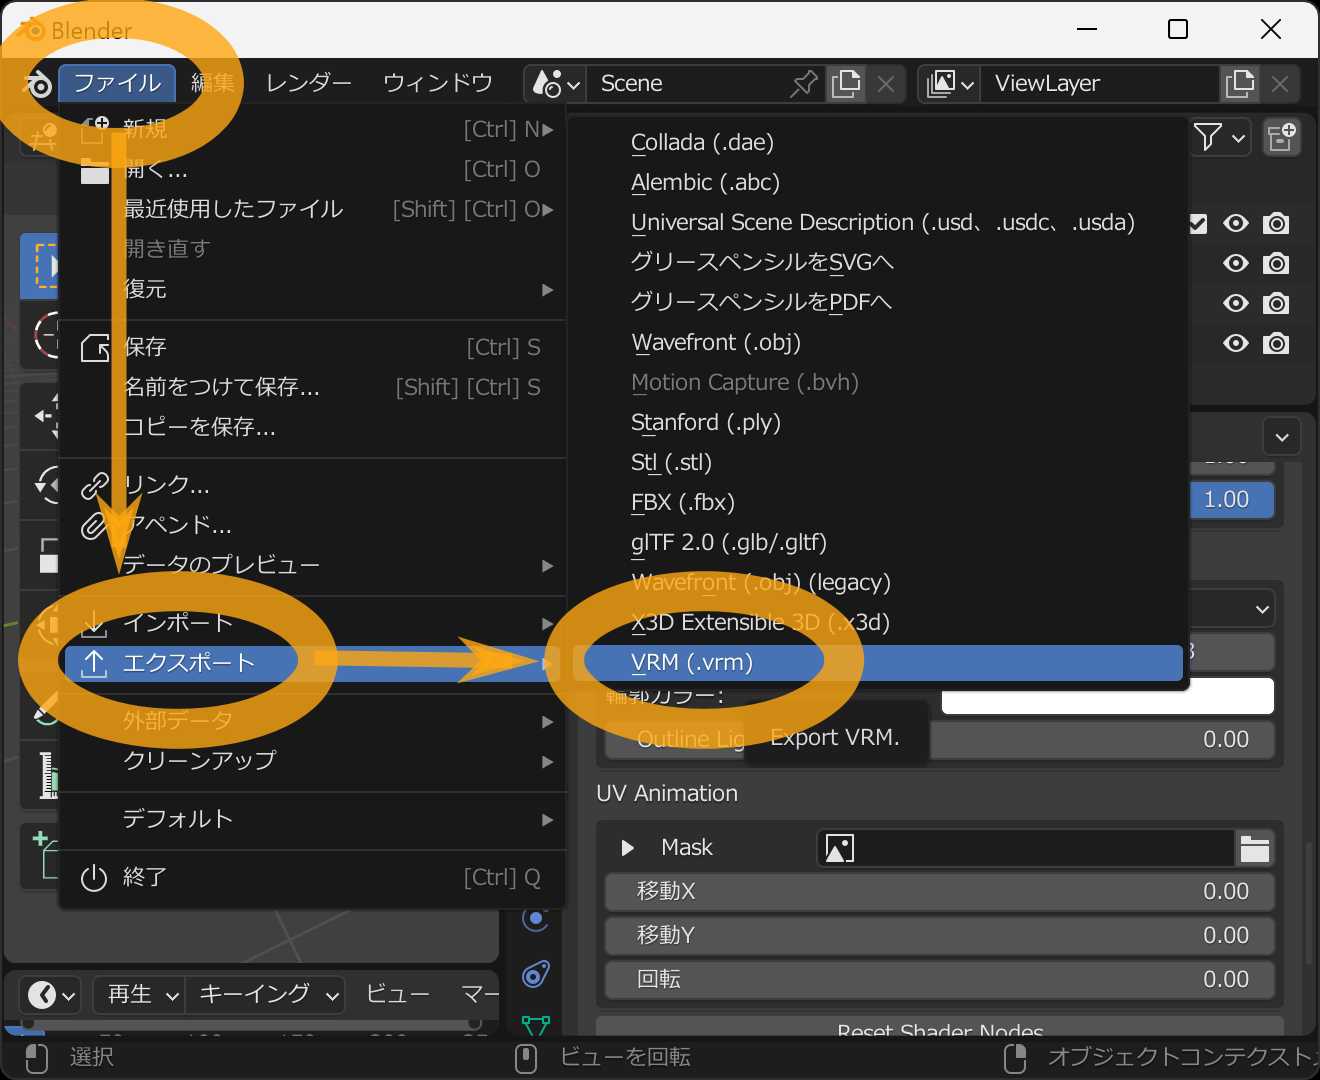This screenshot has width=1320, height=1080.
Task: Choose 終了 to quit Blender
Action: 314,878
